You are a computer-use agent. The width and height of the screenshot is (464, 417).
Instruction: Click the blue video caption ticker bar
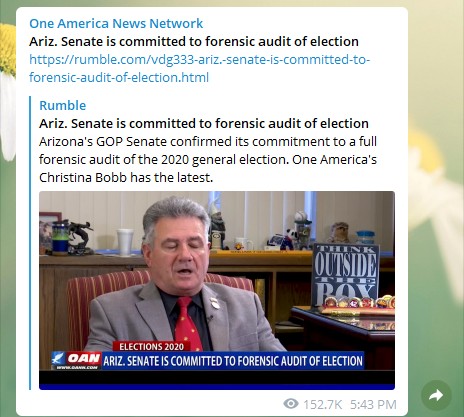233,360
